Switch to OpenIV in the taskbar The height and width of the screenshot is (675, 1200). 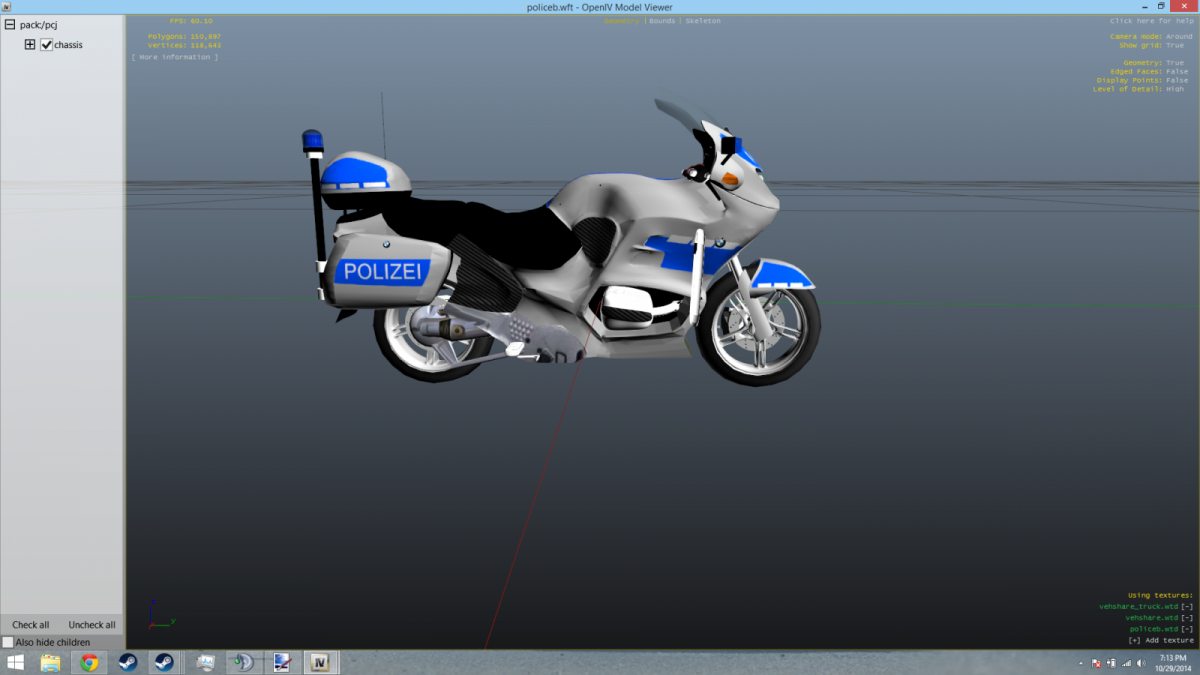[x=320, y=662]
